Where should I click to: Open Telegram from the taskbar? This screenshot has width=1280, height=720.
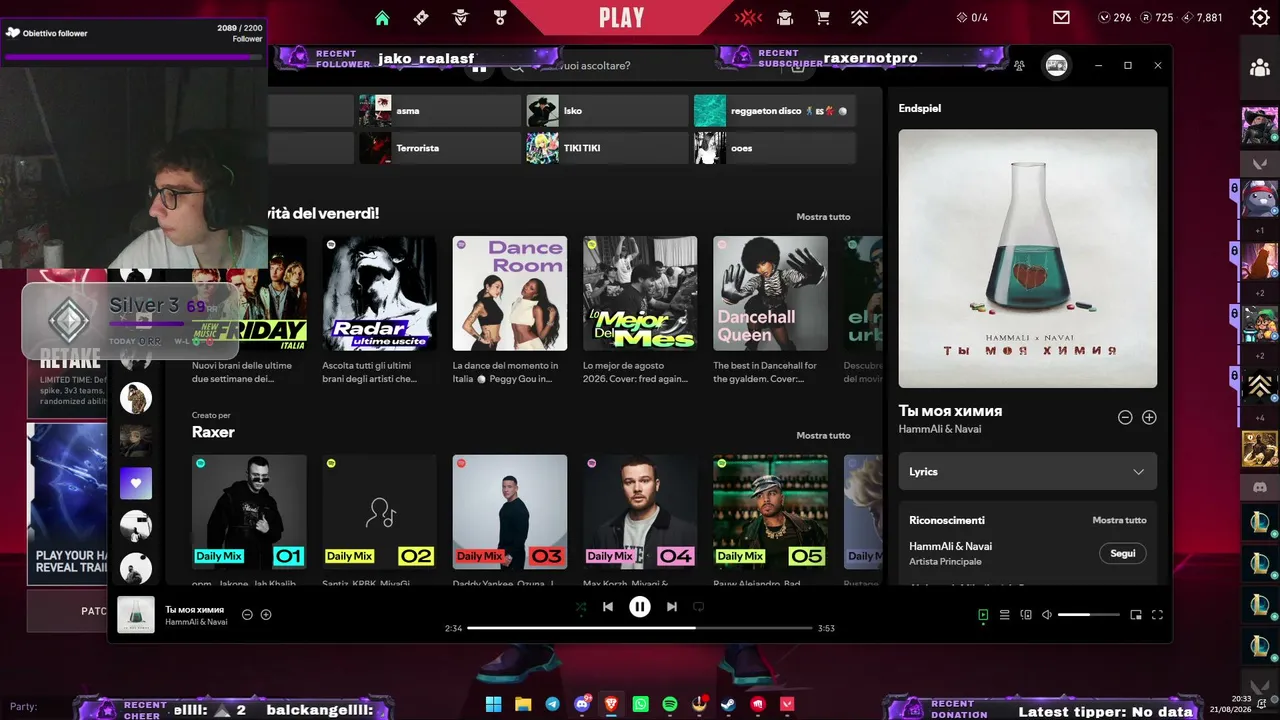coord(552,704)
